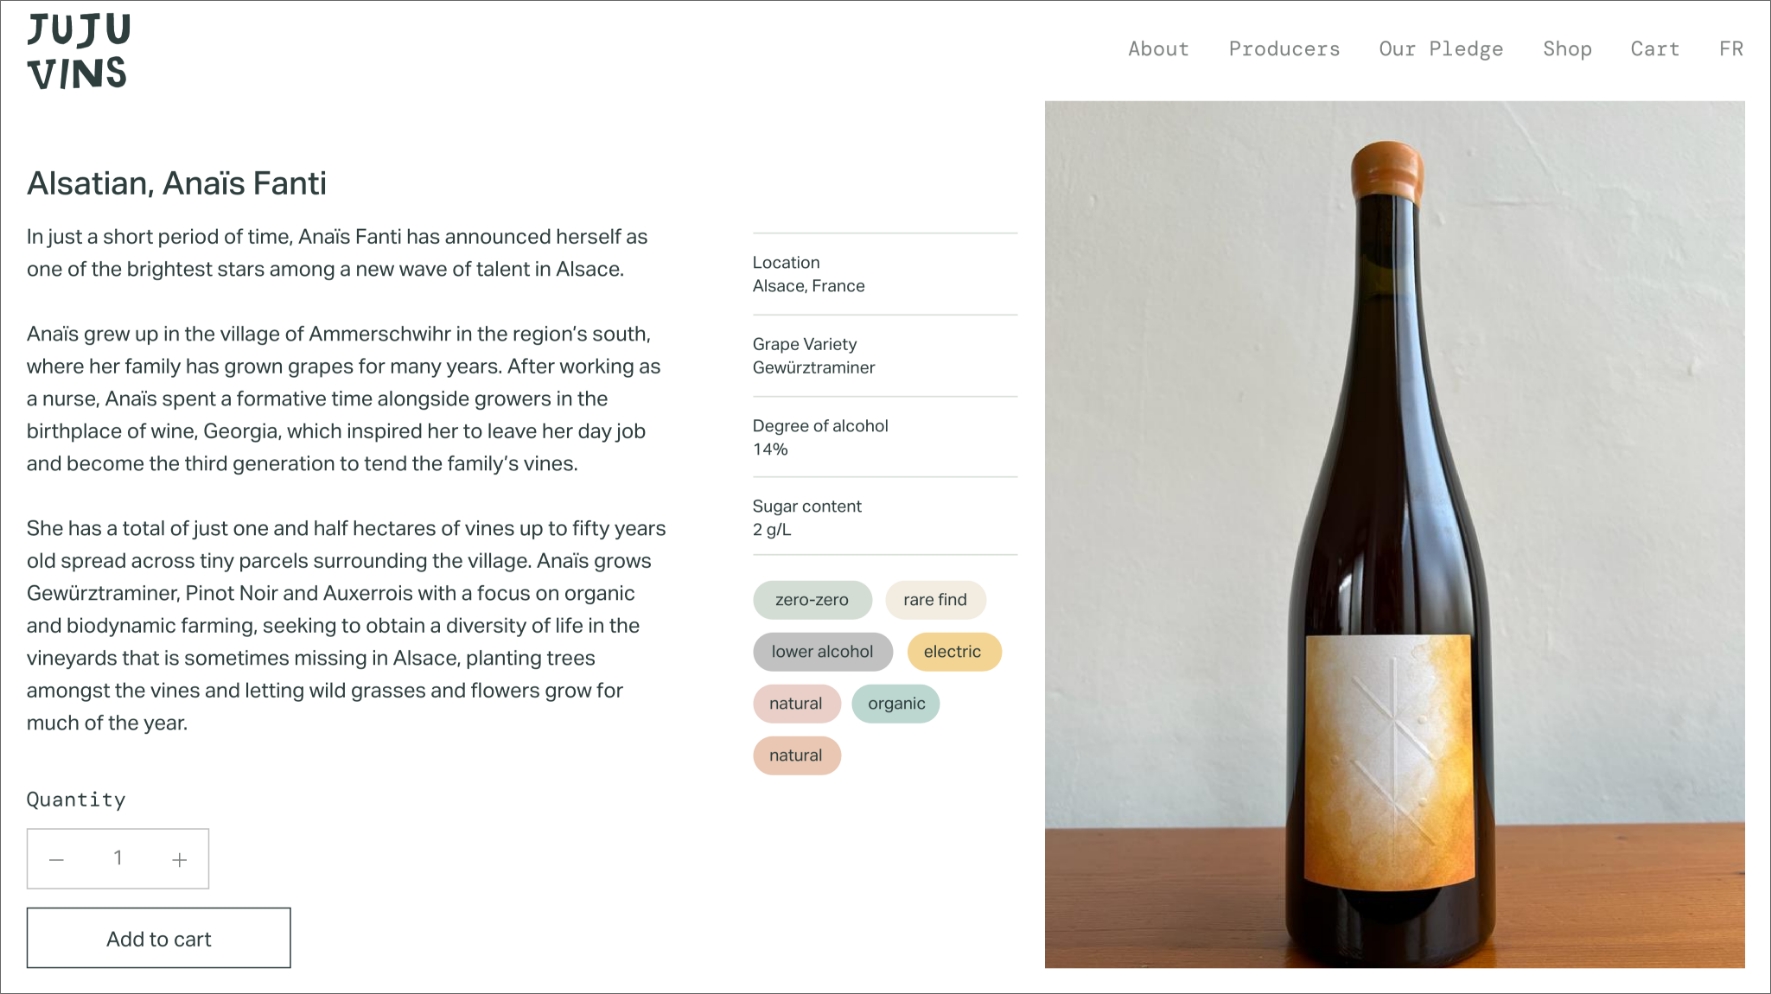Click the natural tag on the last row
This screenshot has width=1771, height=994.
pyautogui.click(x=796, y=756)
